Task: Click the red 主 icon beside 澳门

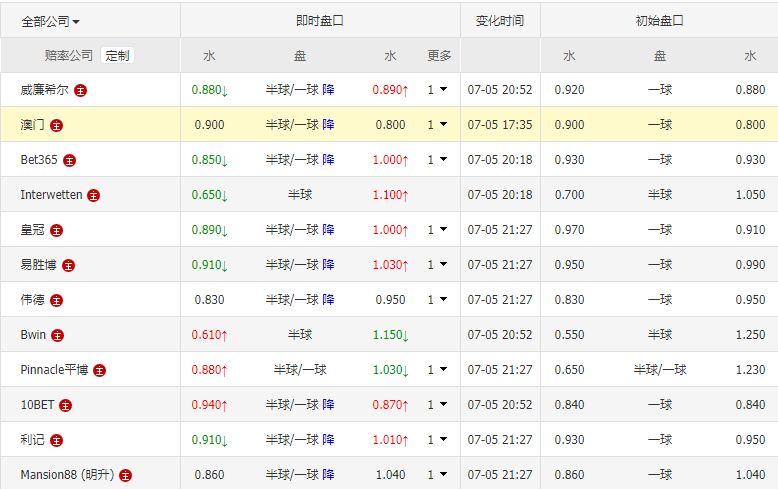Action: click(57, 125)
